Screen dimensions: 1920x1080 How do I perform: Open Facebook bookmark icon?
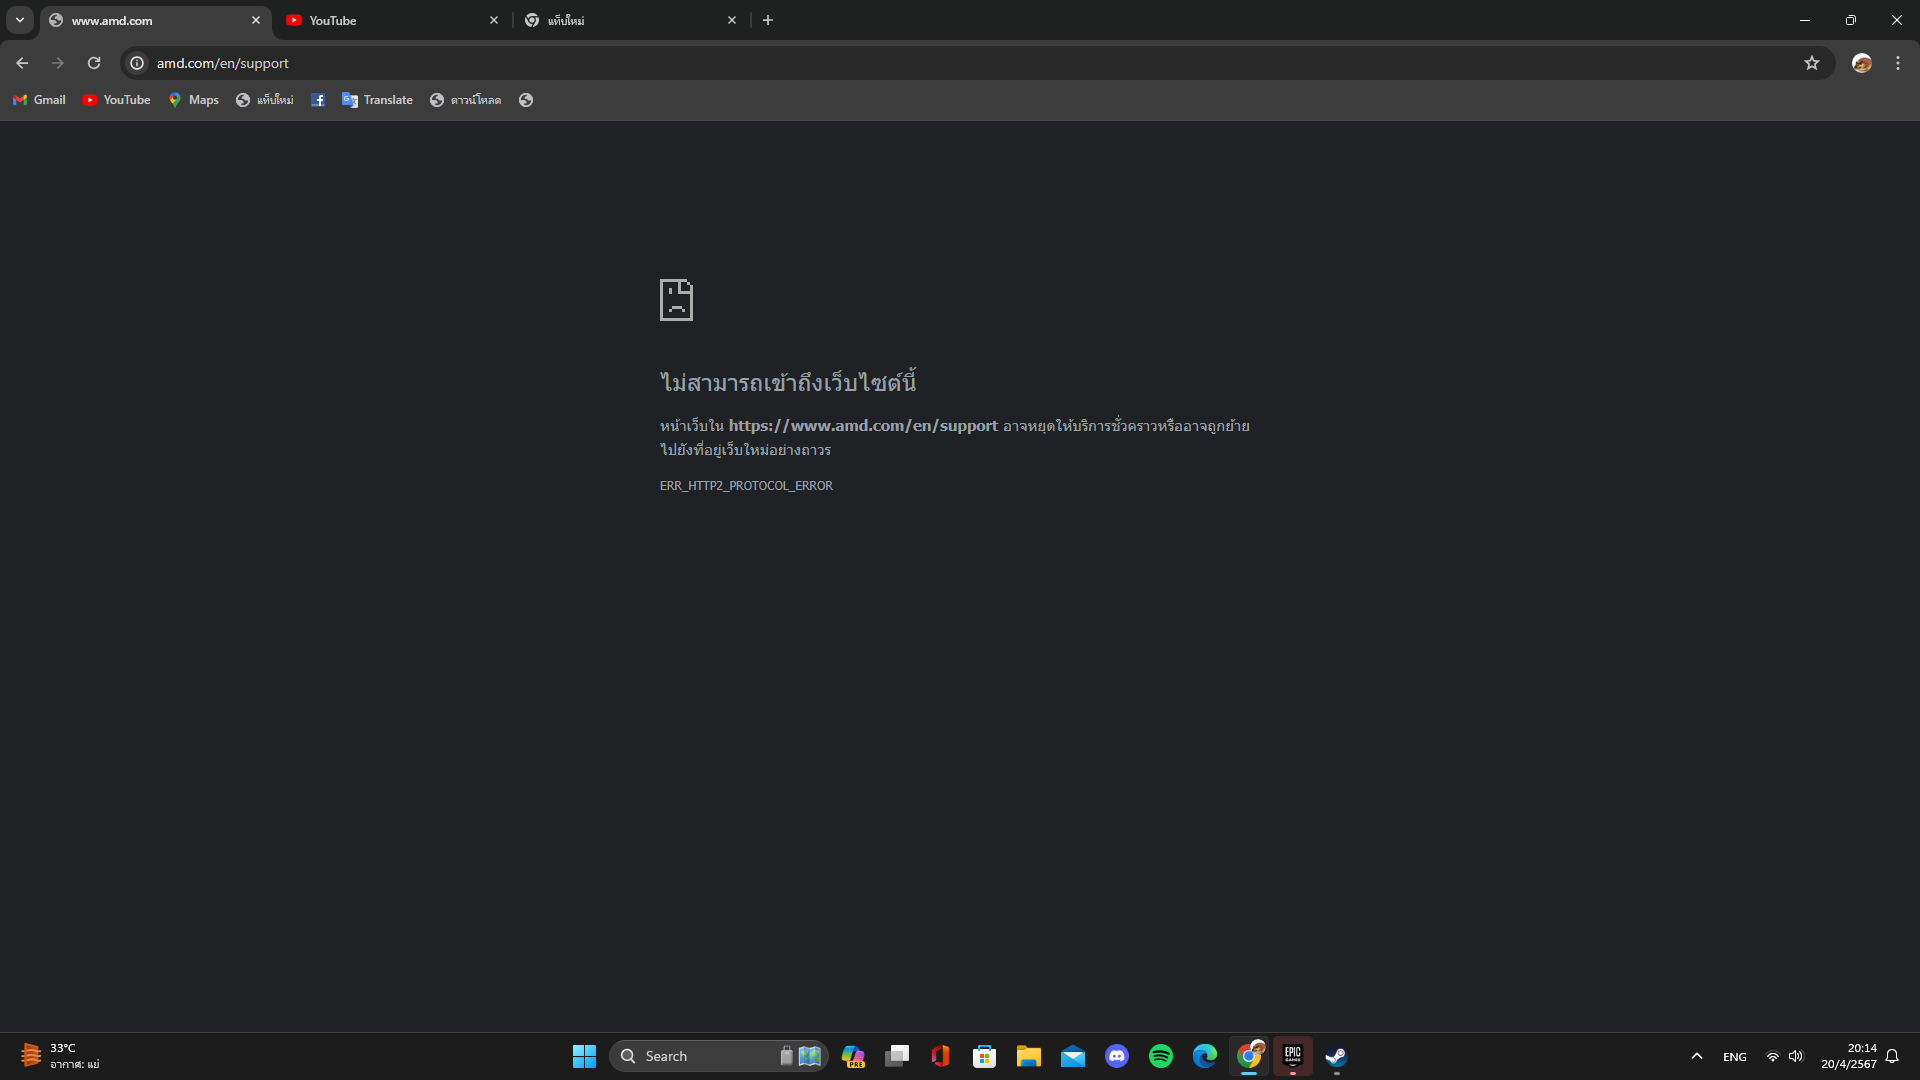318,100
